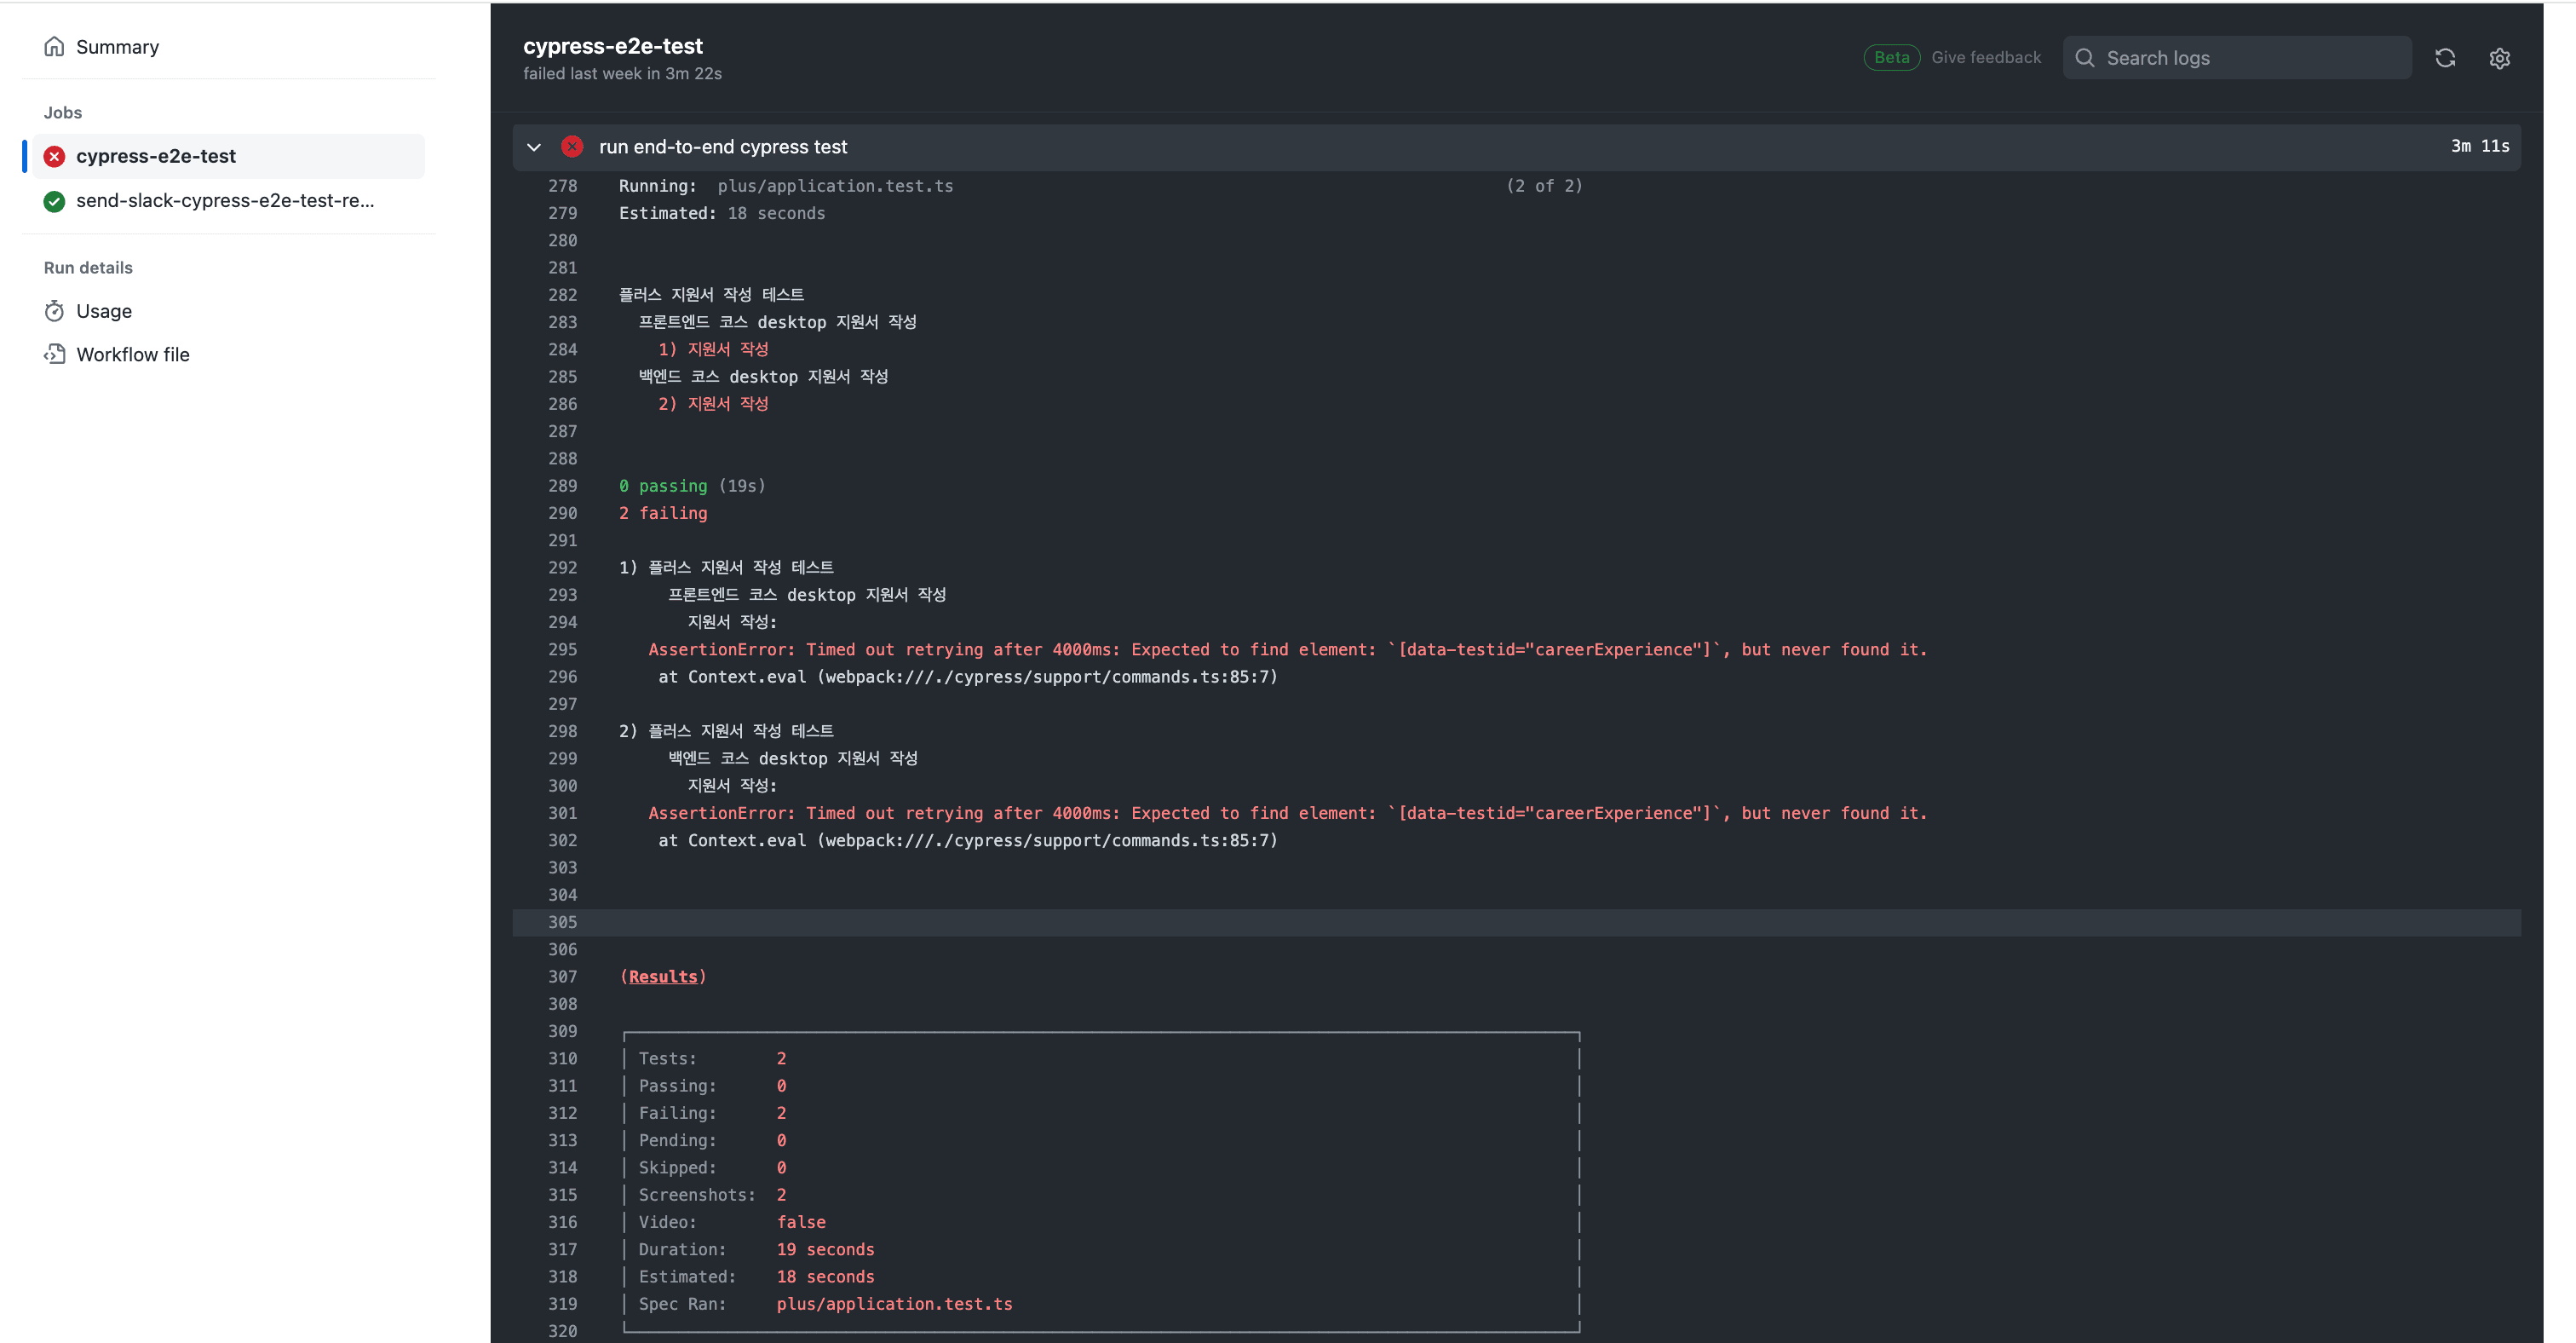2576x1343 pixels.
Task: Click the 'Duration: 19 seconds' row
Action: (756, 1249)
